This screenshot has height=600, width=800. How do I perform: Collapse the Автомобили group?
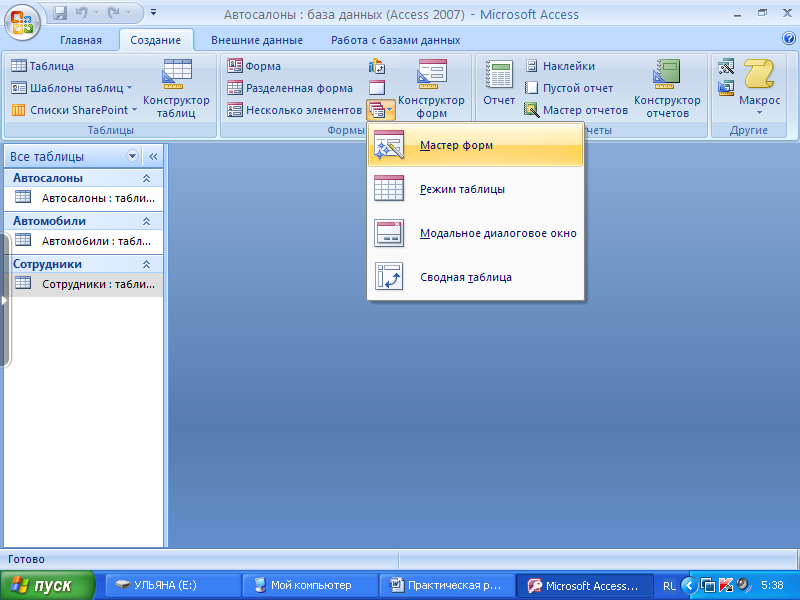point(146,221)
